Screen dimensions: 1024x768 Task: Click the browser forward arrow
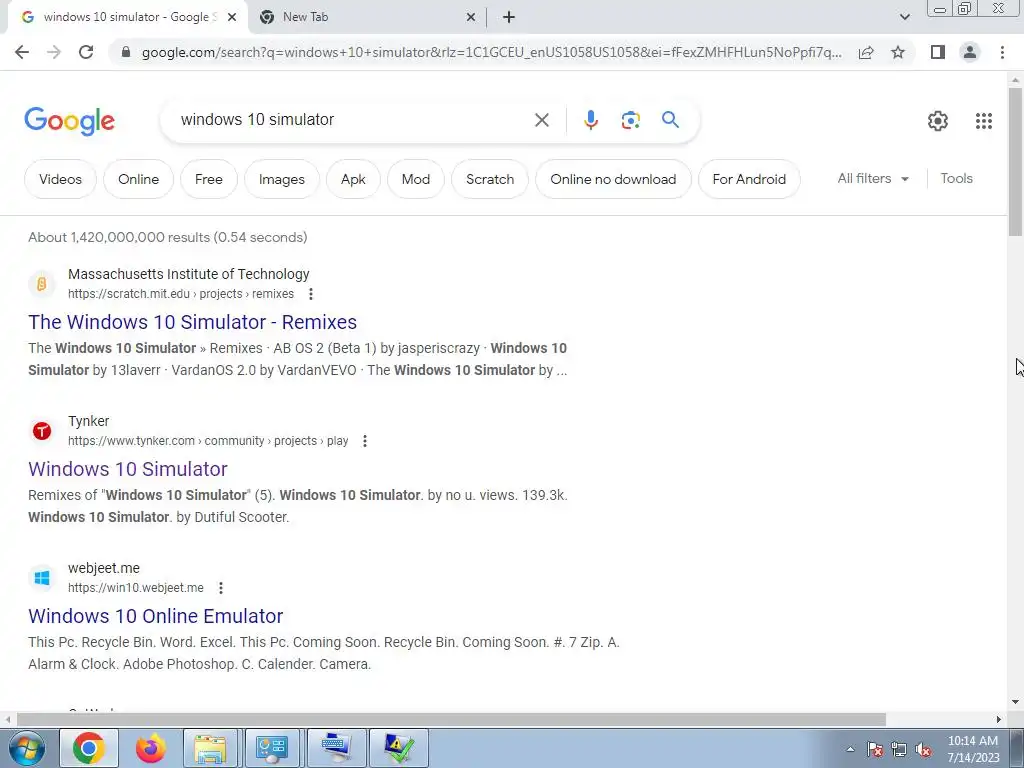(x=54, y=52)
